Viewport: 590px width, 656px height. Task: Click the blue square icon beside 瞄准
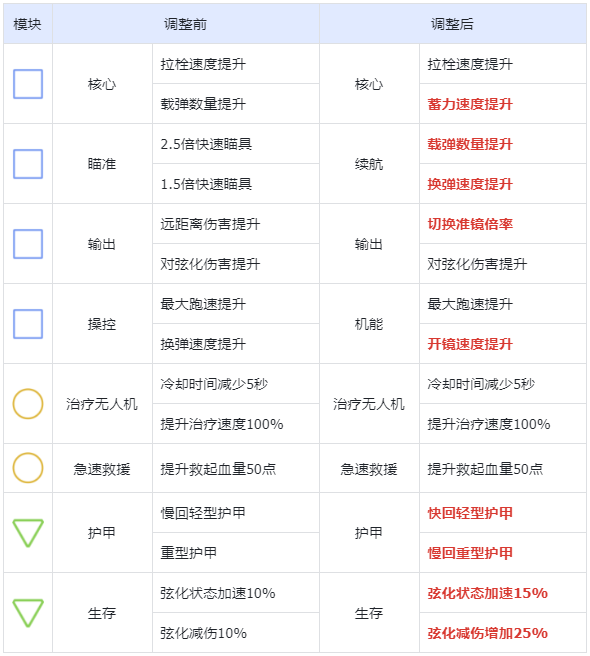[28, 164]
